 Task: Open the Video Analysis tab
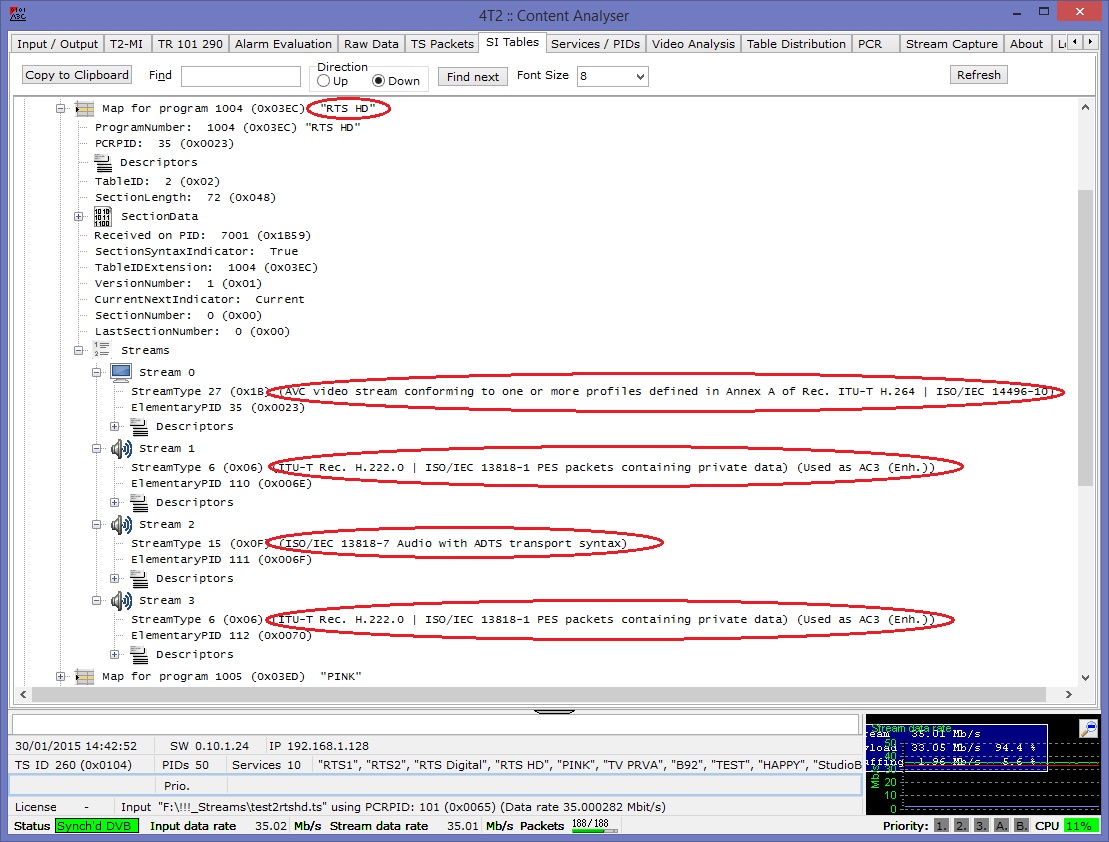(x=693, y=44)
